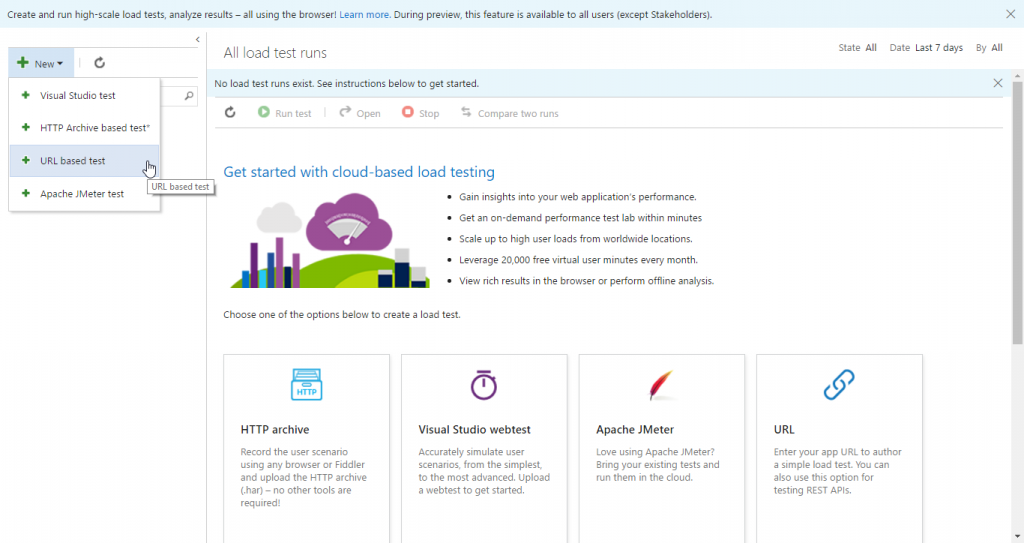Select the URL card title

pyautogui.click(x=784, y=429)
